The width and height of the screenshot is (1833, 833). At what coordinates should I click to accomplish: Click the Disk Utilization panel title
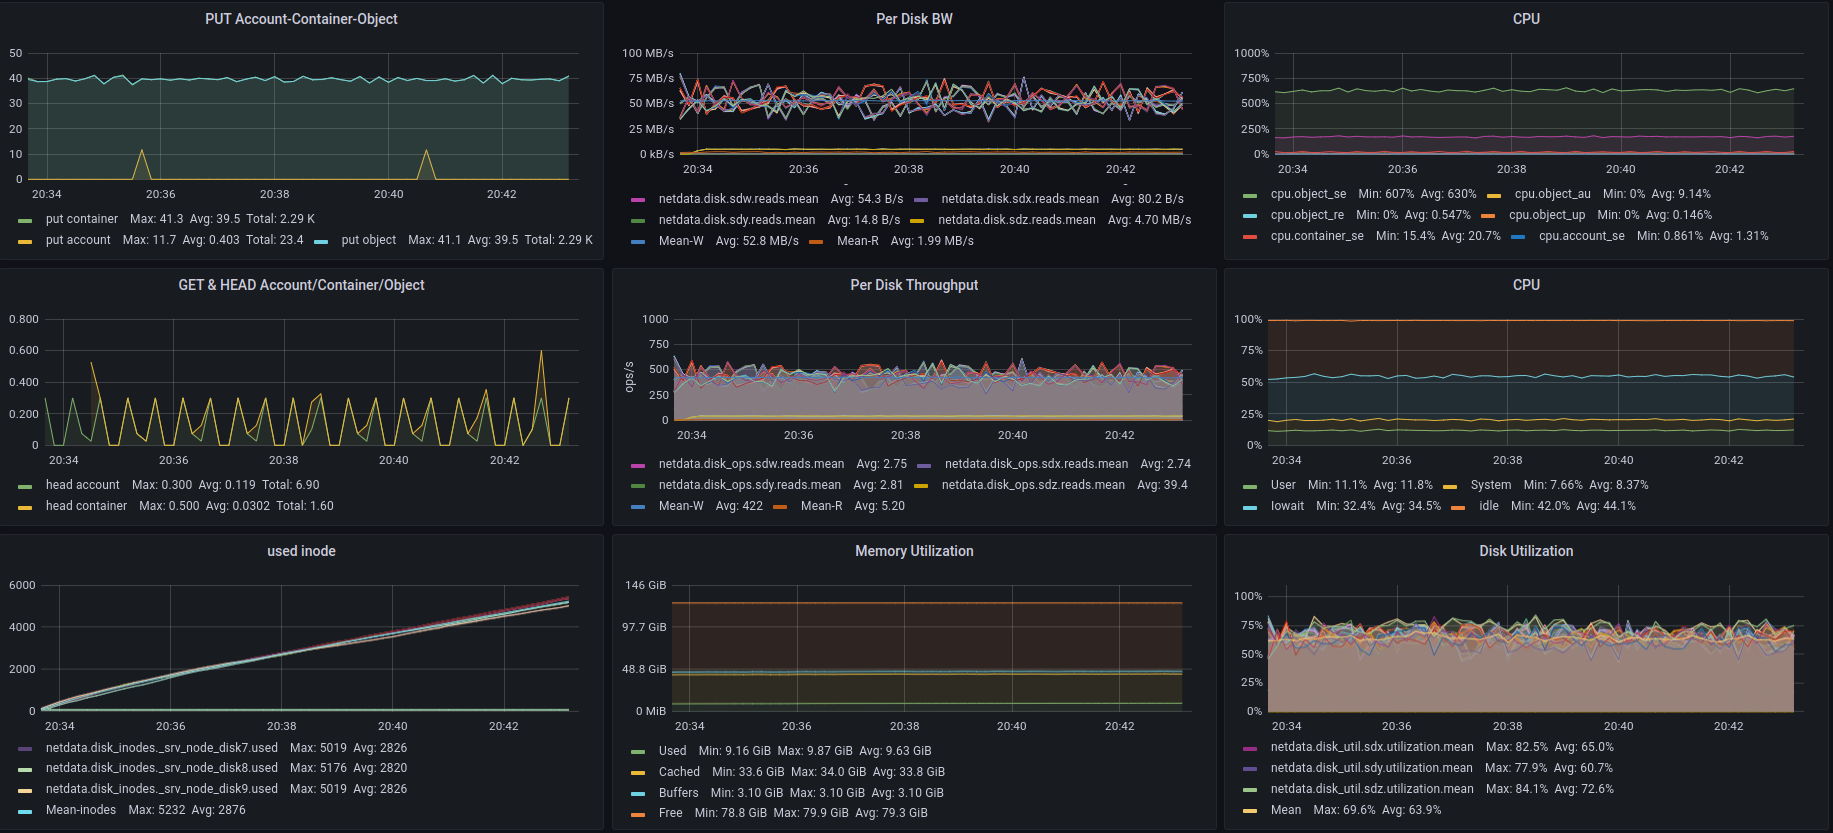(x=1526, y=551)
